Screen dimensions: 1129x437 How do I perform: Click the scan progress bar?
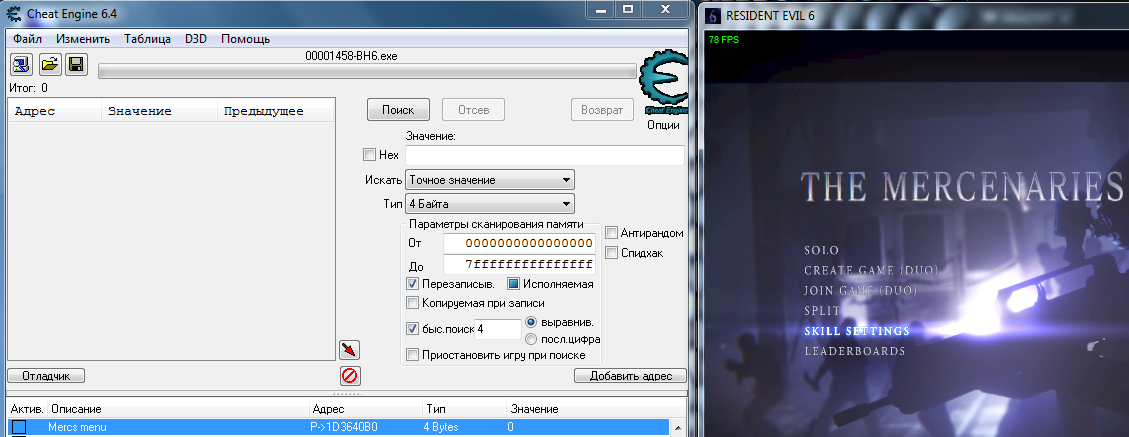coord(366,71)
